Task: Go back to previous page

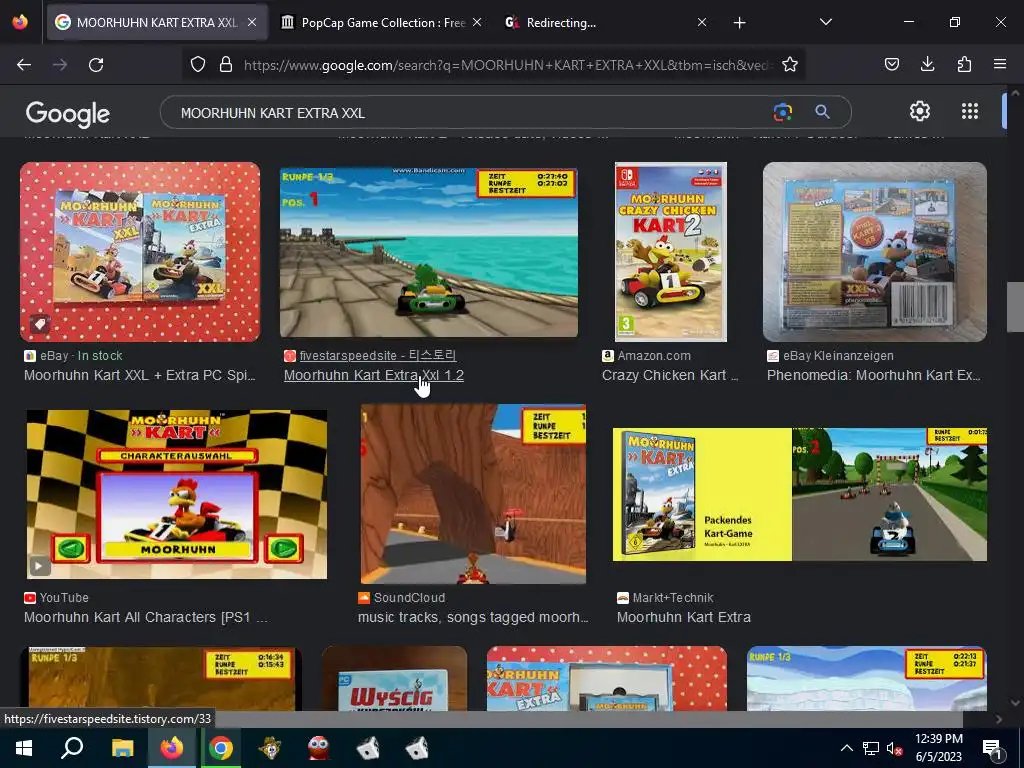Action: coord(24,65)
